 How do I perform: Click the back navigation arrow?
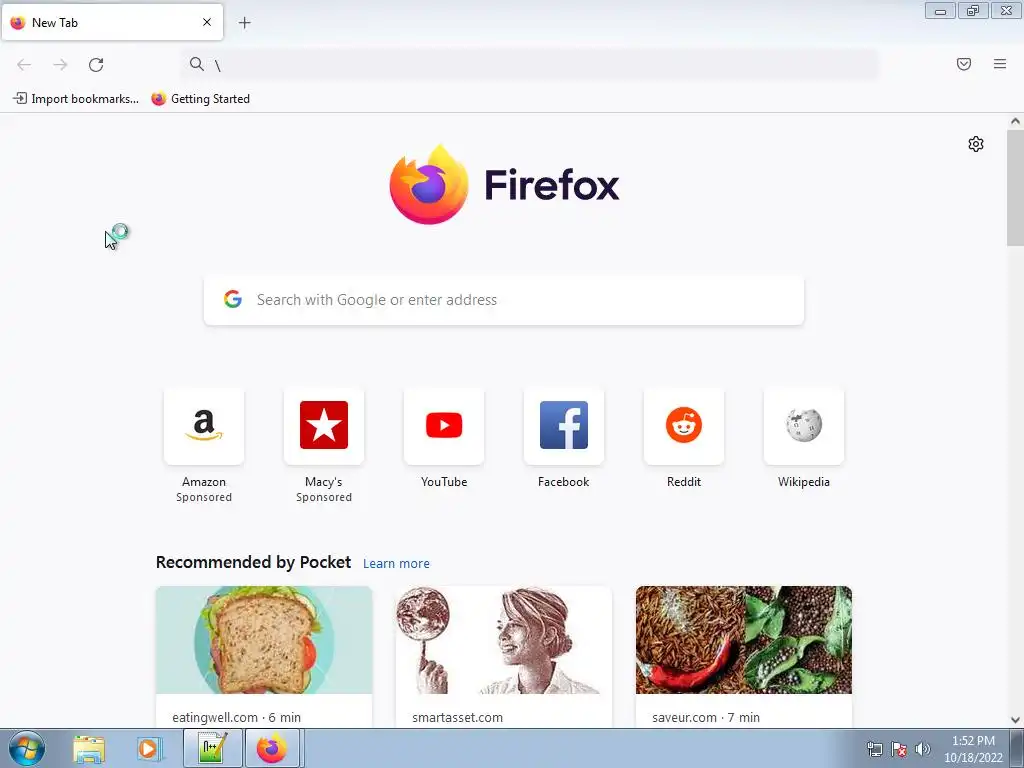click(x=24, y=64)
